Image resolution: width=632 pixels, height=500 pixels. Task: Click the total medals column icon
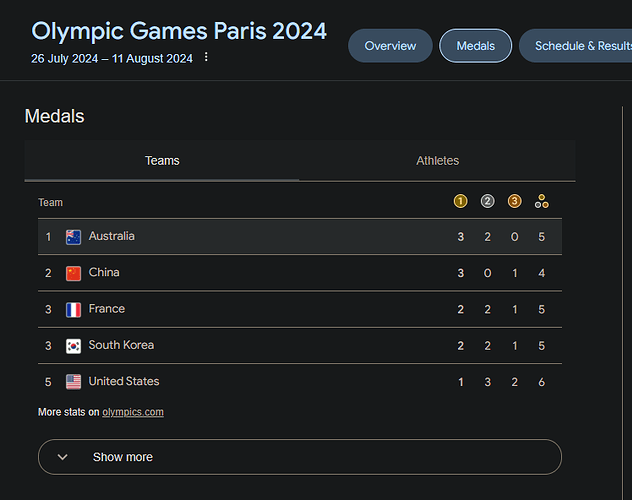tap(541, 201)
